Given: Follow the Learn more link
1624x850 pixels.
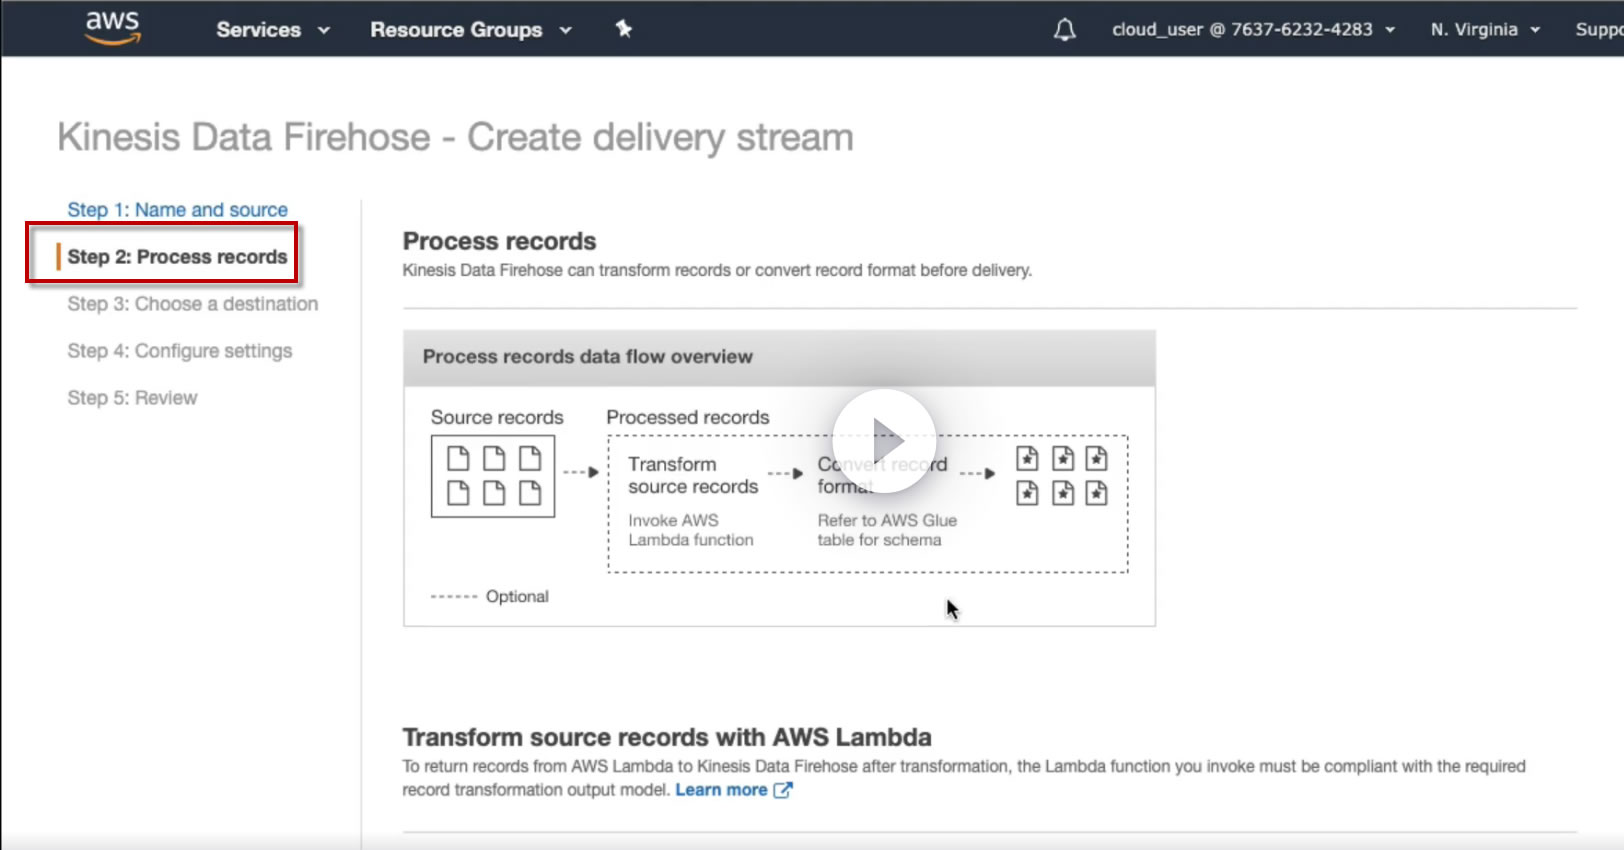Looking at the screenshot, I should [721, 790].
